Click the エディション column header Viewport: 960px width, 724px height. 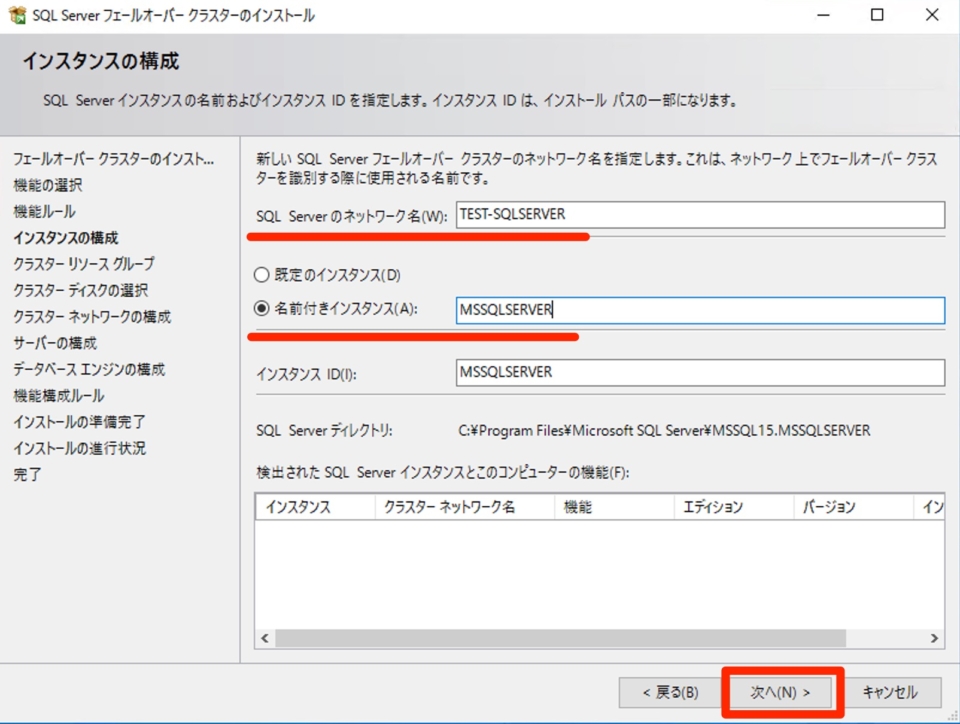click(x=733, y=507)
